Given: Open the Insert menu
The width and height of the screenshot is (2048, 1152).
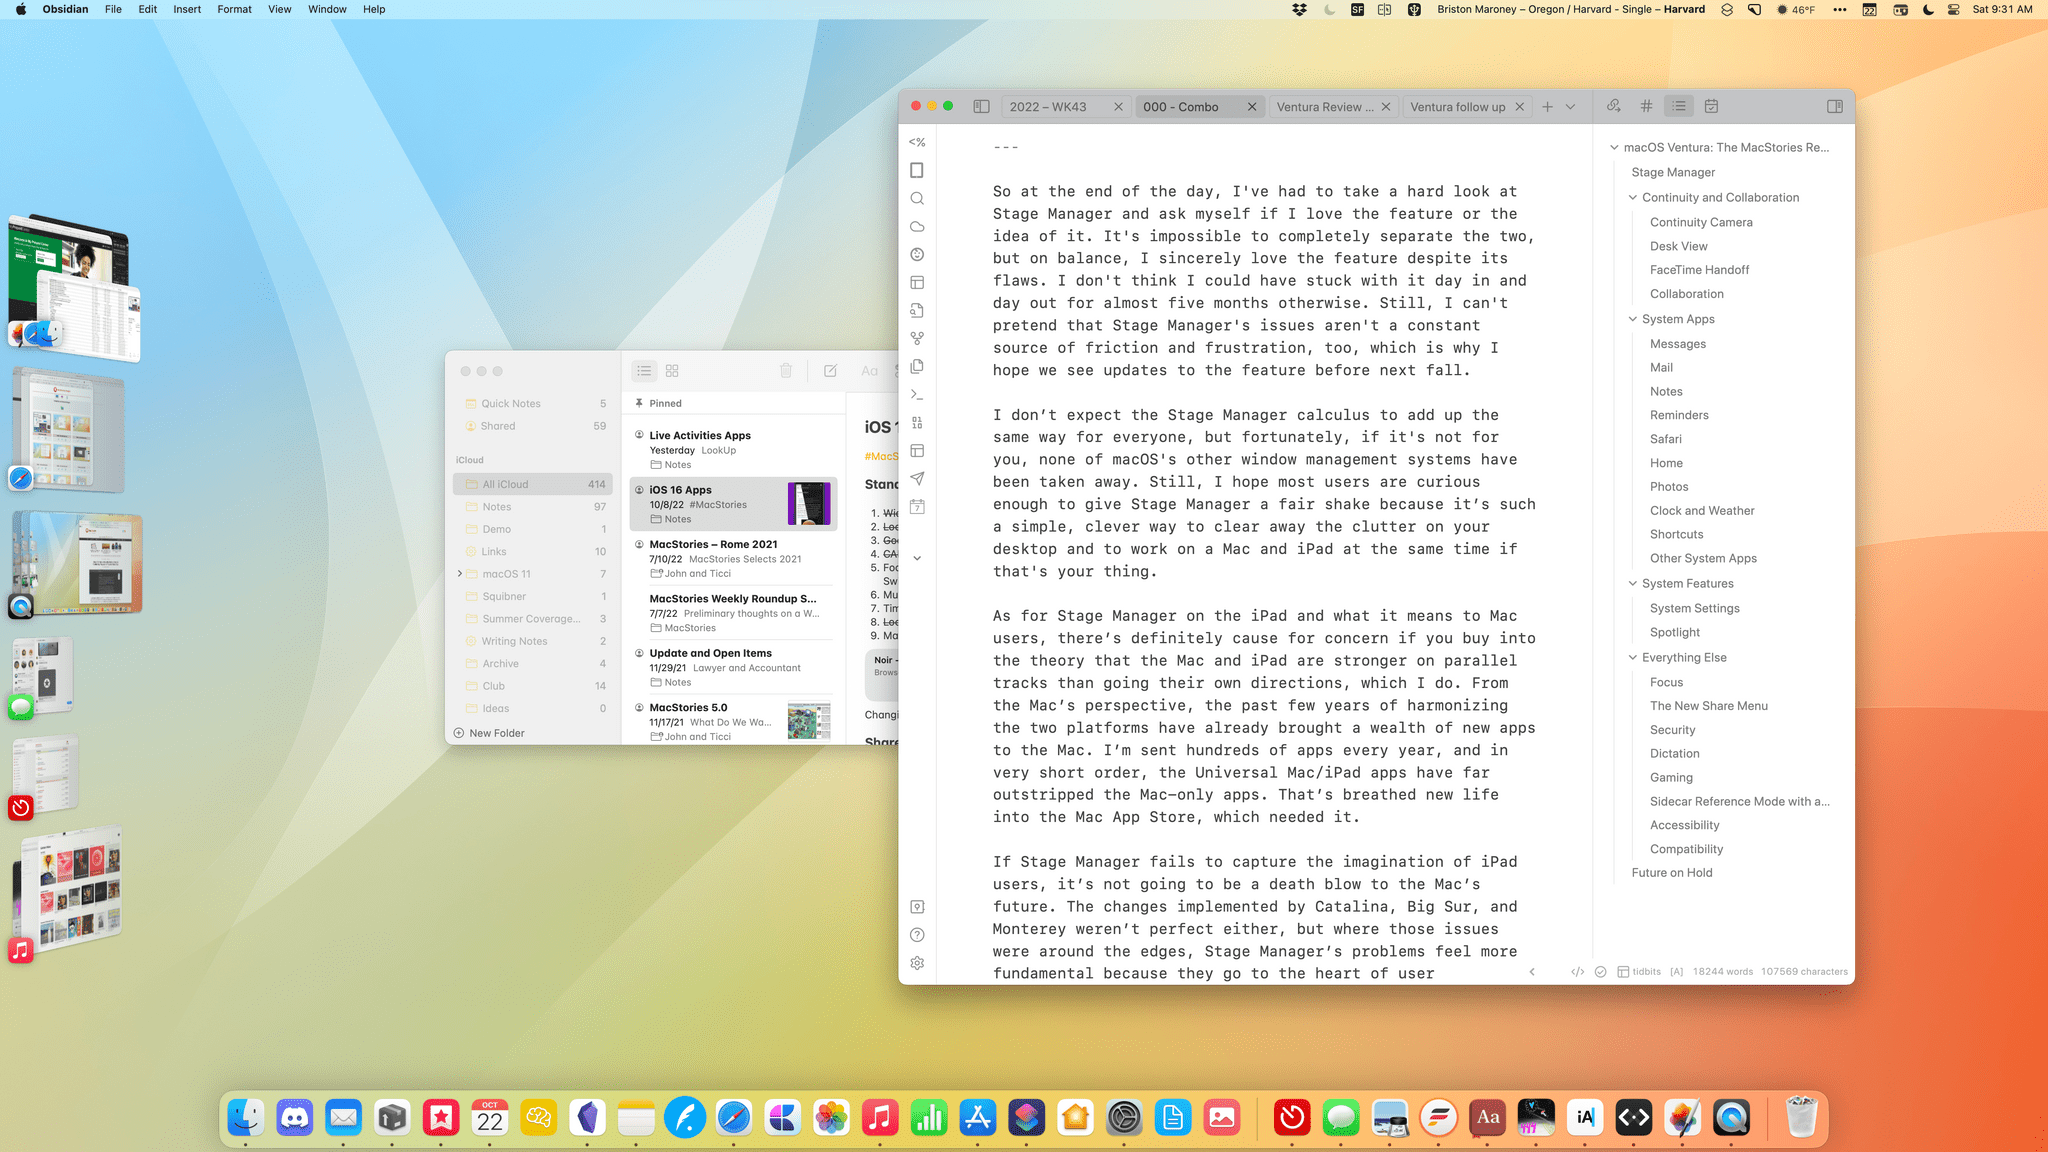Looking at the screenshot, I should [187, 9].
